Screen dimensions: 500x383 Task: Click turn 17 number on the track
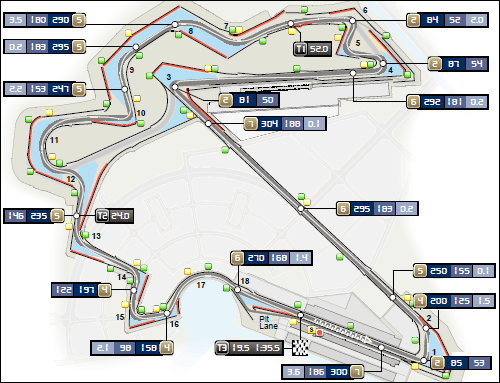pyautogui.click(x=201, y=285)
